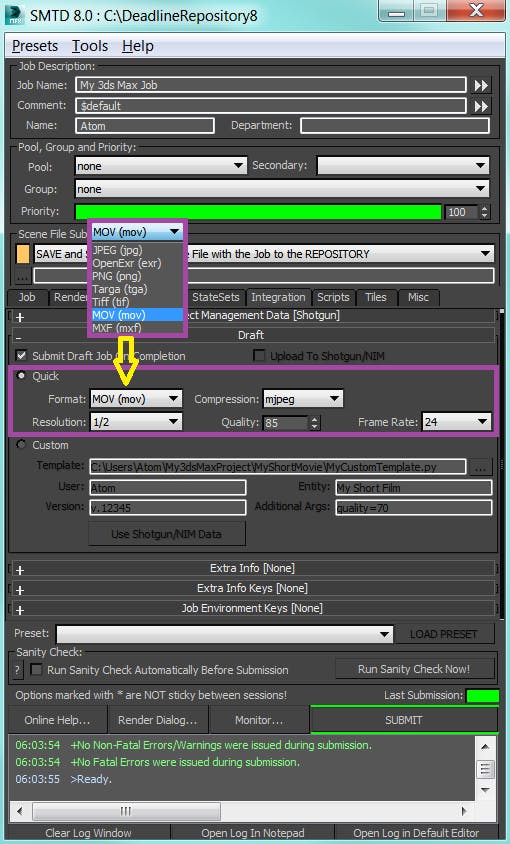510x844 pixels.
Task: Collapse the Draft rollout with minus icon
Action: 19,336
